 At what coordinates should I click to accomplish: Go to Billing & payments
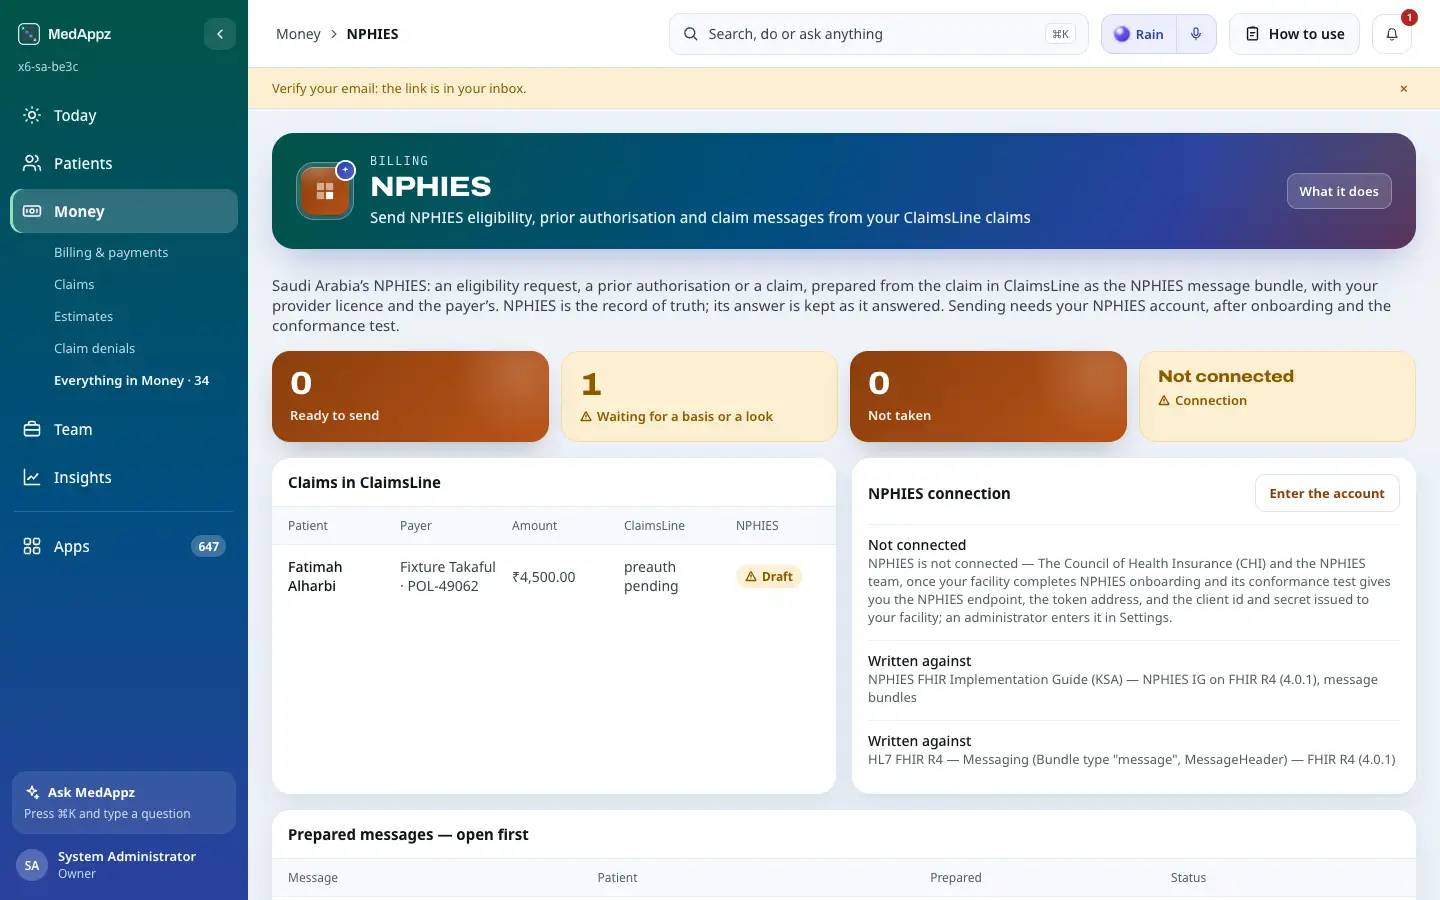click(111, 252)
